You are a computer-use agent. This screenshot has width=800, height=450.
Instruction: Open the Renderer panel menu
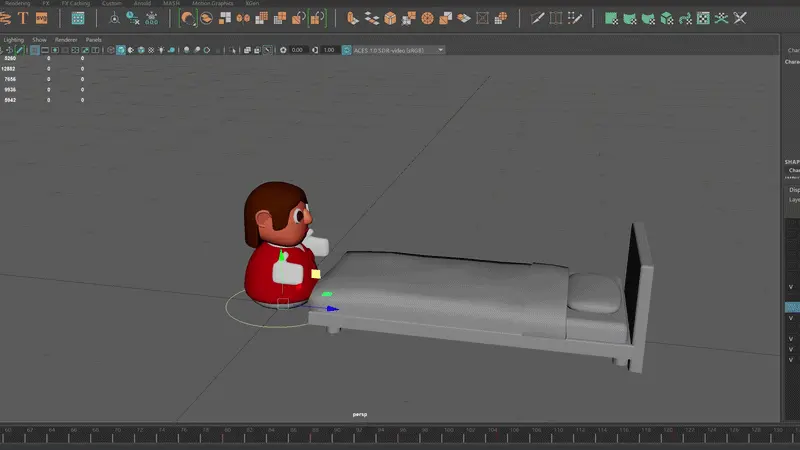pyautogui.click(x=66, y=40)
